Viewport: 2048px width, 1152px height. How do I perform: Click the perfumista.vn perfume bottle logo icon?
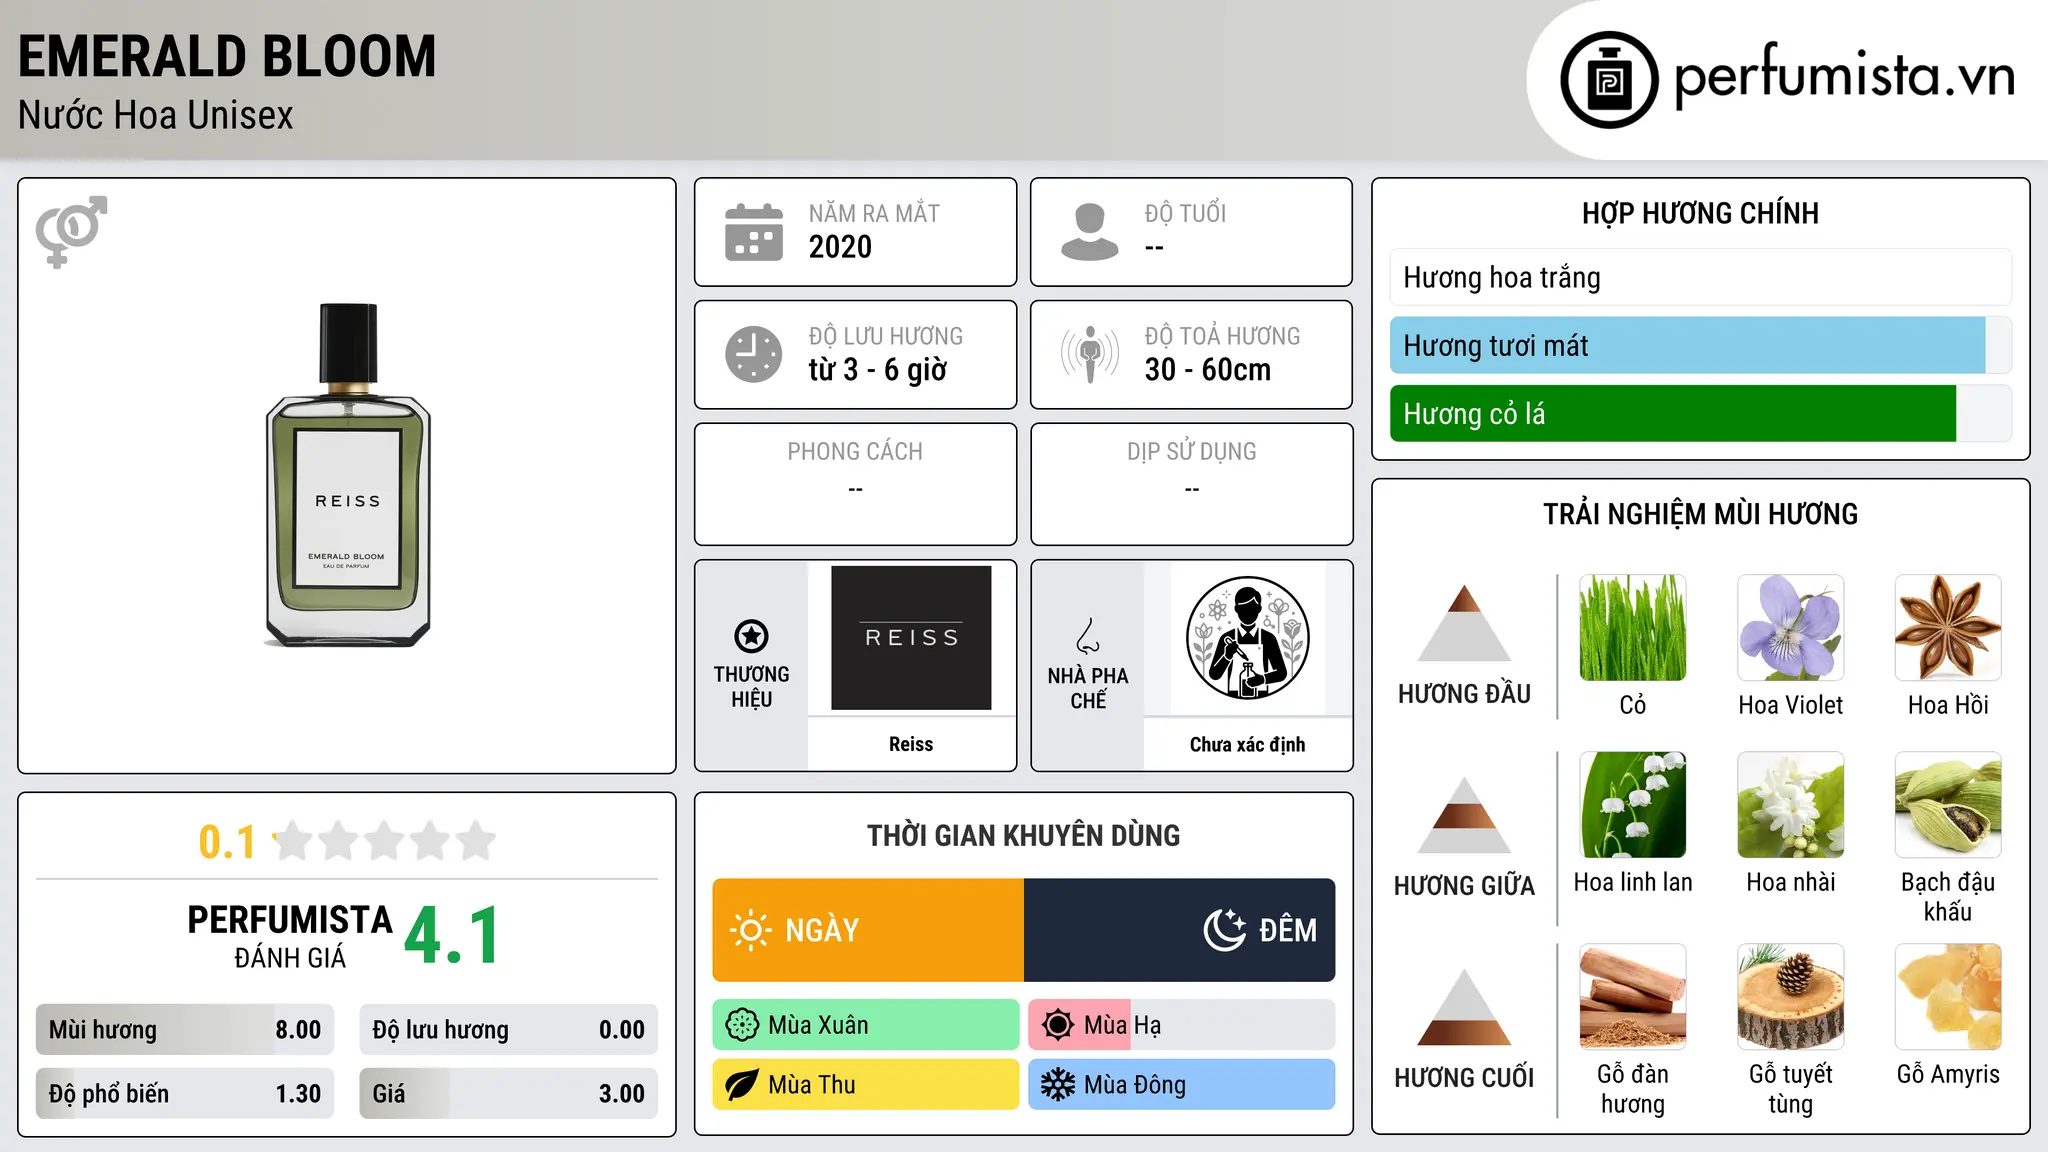pyautogui.click(x=1609, y=80)
